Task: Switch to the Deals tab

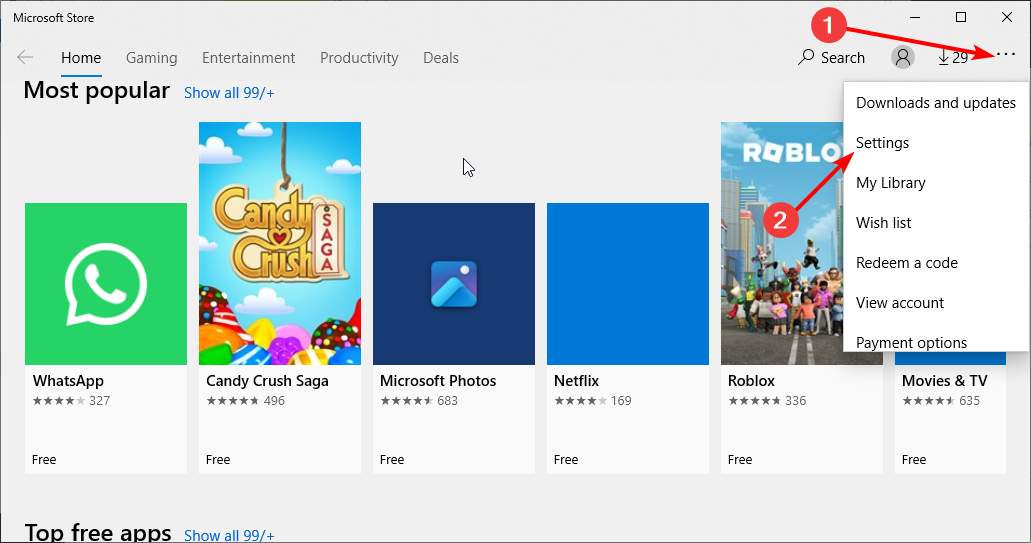Action: [441, 58]
